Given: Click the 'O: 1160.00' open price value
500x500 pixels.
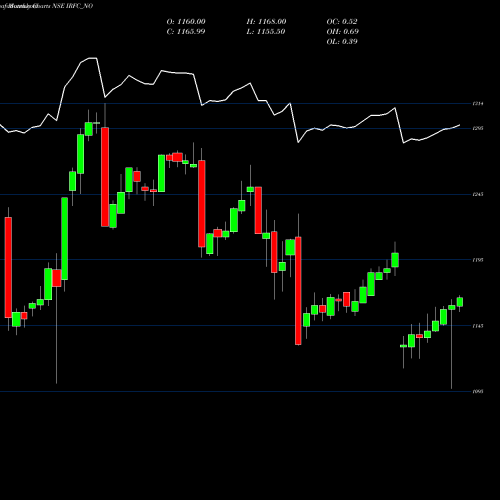Looking at the screenshot, I should tap(186, 22).
